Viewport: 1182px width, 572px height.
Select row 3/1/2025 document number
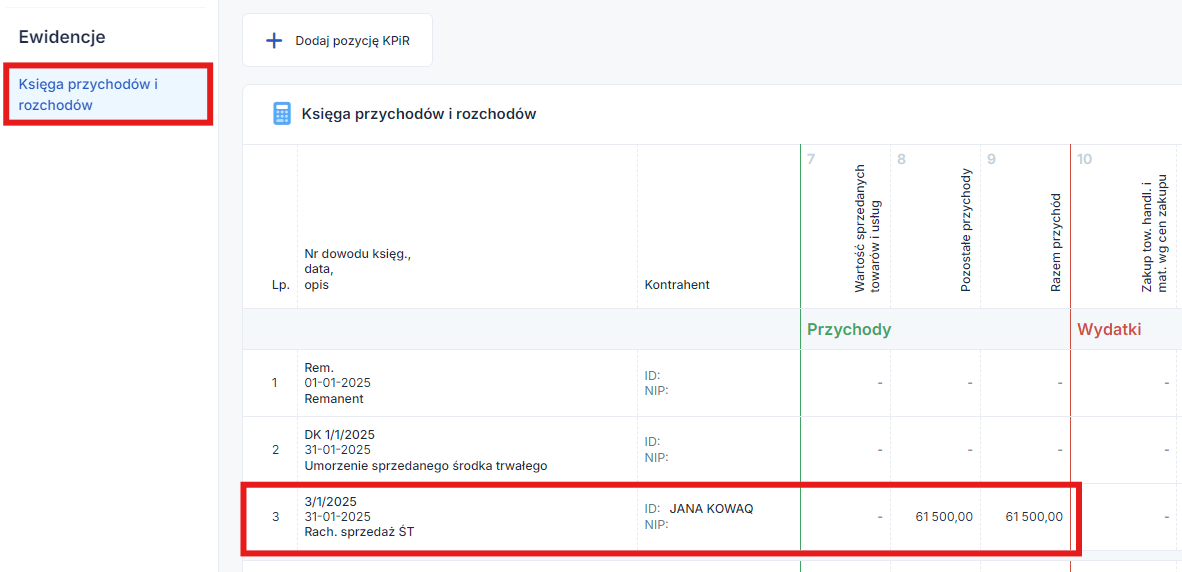(330, 501)
